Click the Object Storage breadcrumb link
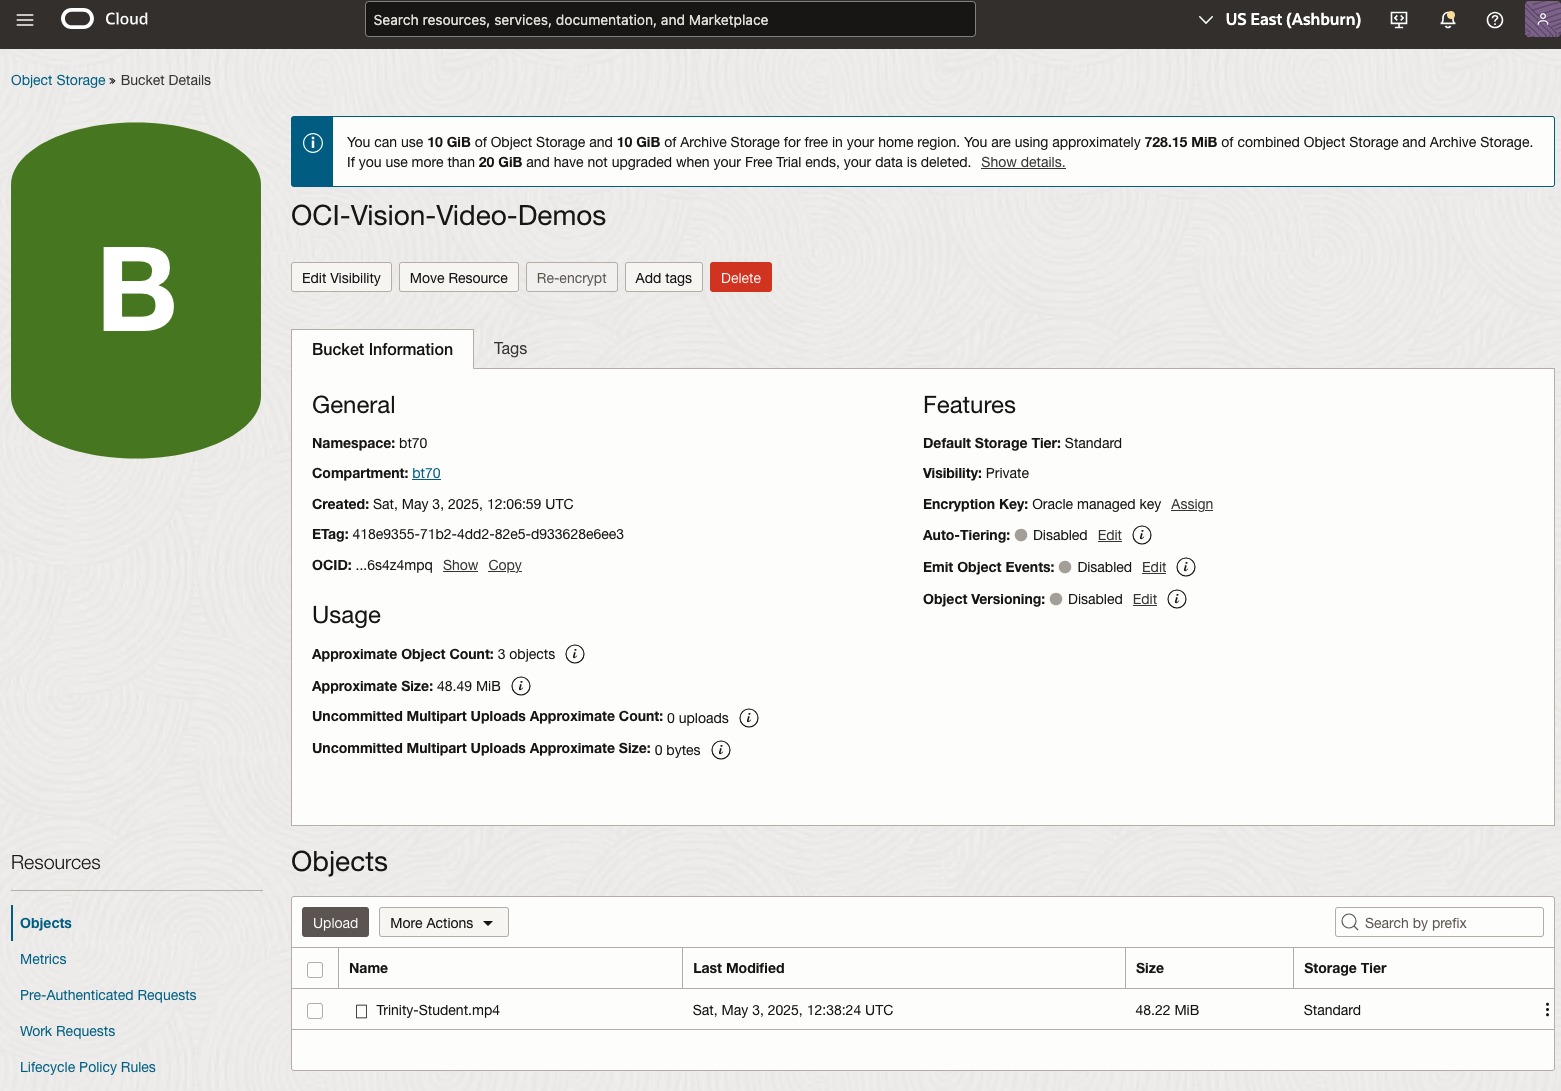1561x1091 pixels. pyautogui.click(x=58, y=80)
